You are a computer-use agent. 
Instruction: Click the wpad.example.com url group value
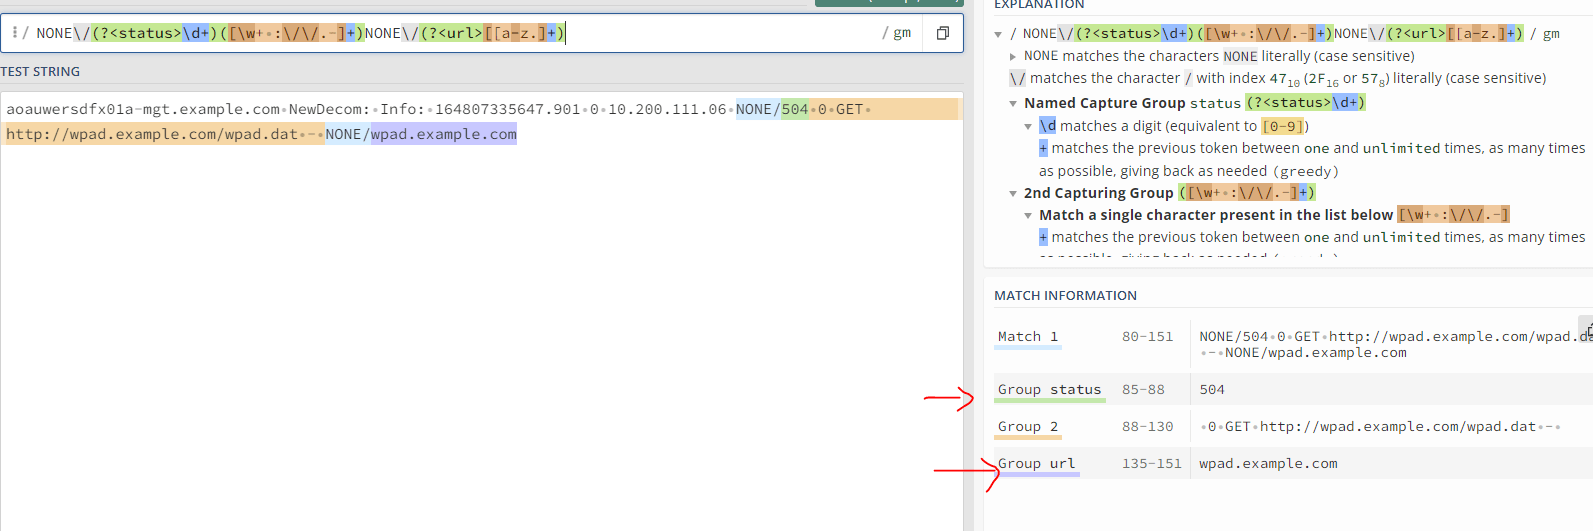coord(1268,464)
